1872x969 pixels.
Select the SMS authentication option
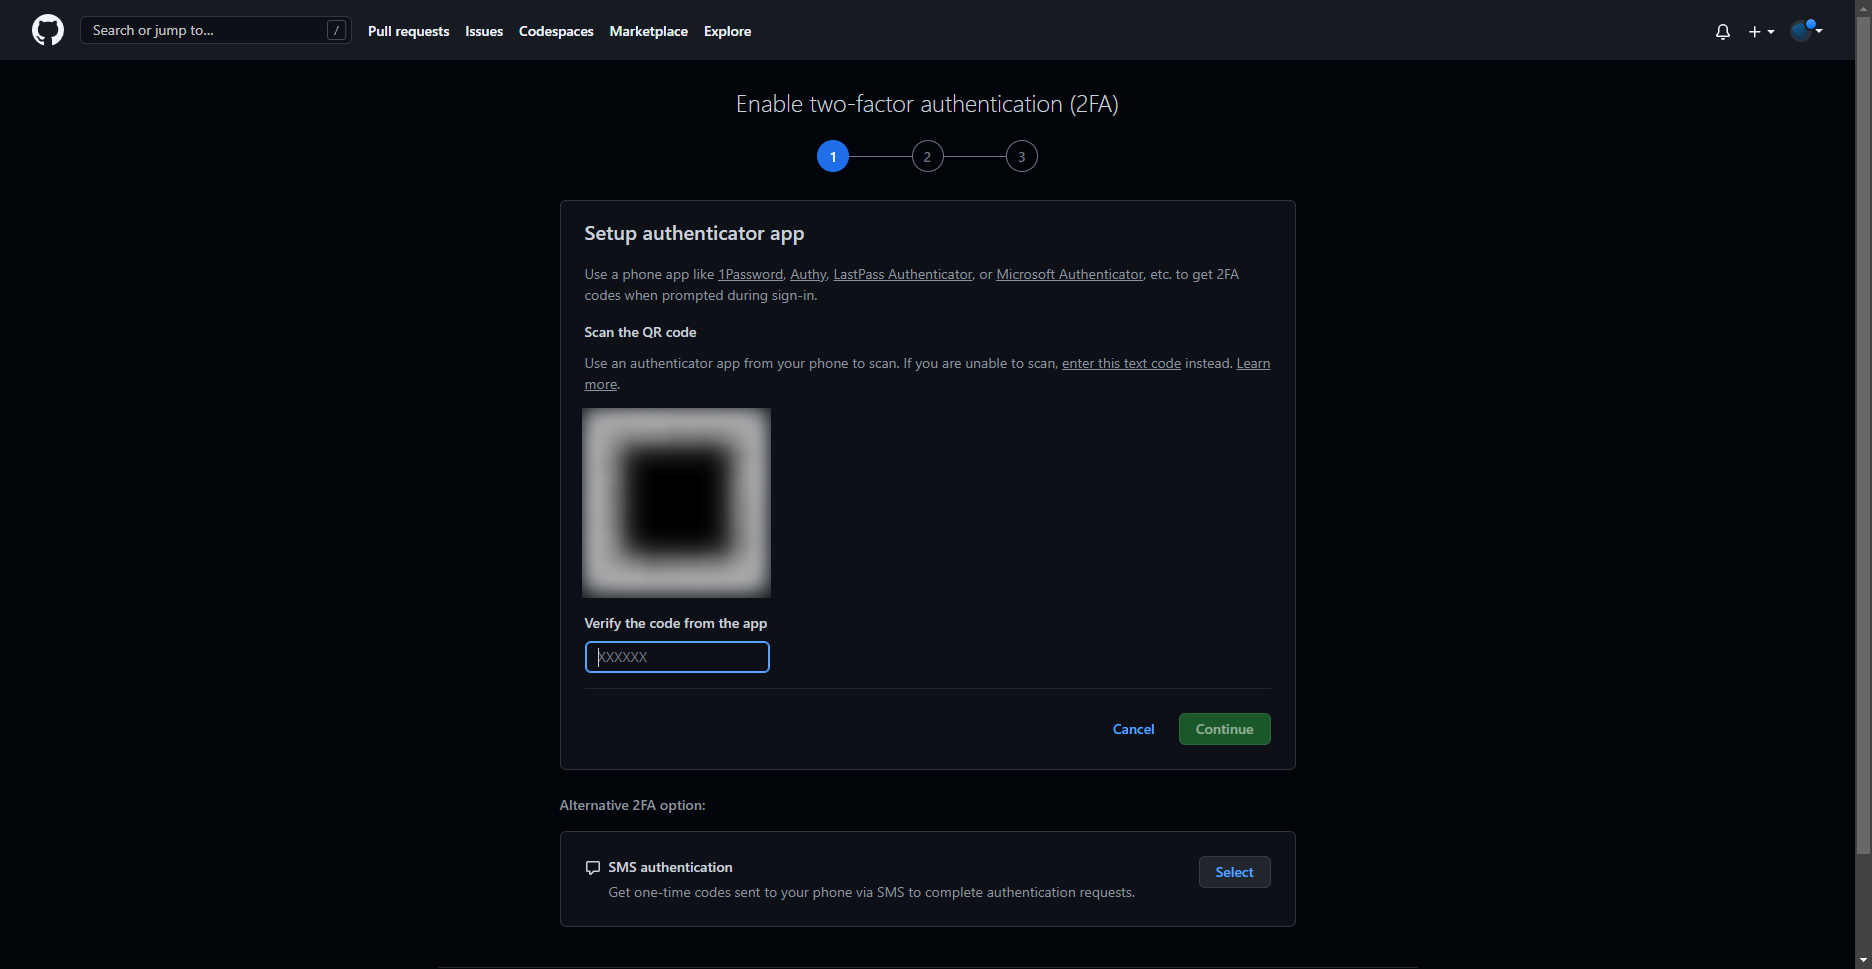click(1234, 872)
